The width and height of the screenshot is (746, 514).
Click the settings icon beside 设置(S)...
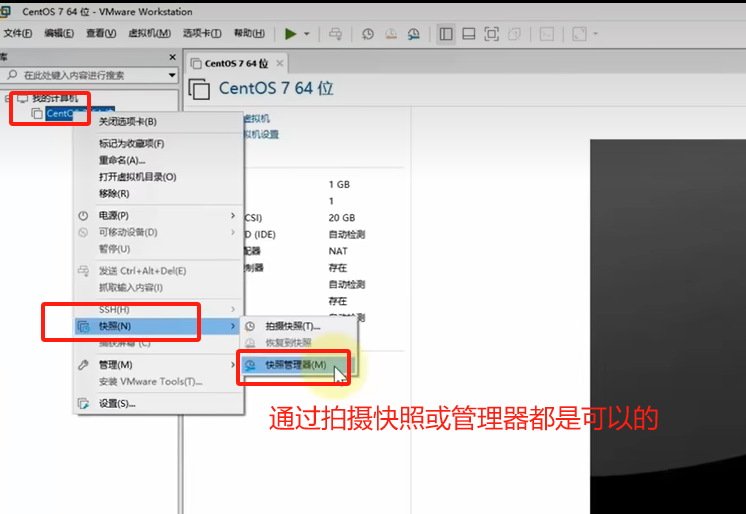point(83,404)
